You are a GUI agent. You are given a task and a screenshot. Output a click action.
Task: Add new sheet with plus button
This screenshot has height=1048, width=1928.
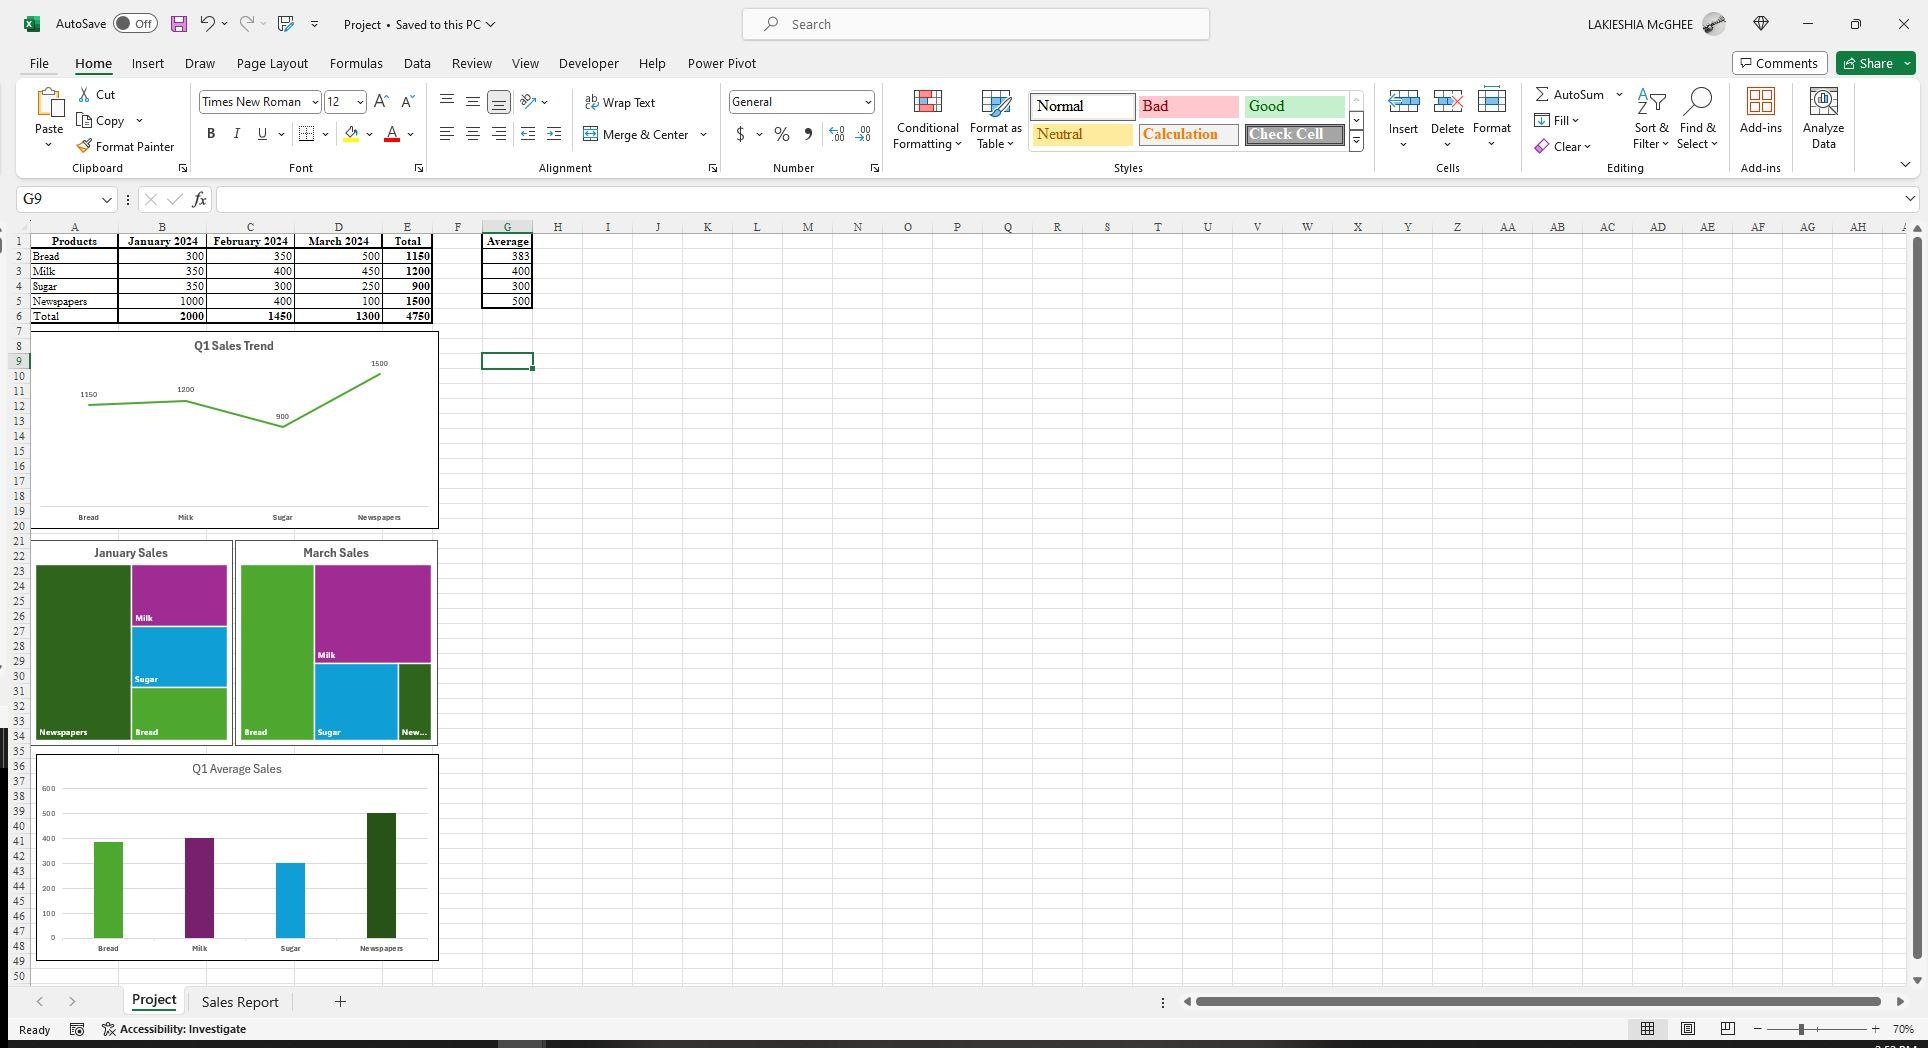tap(340, 1002)
